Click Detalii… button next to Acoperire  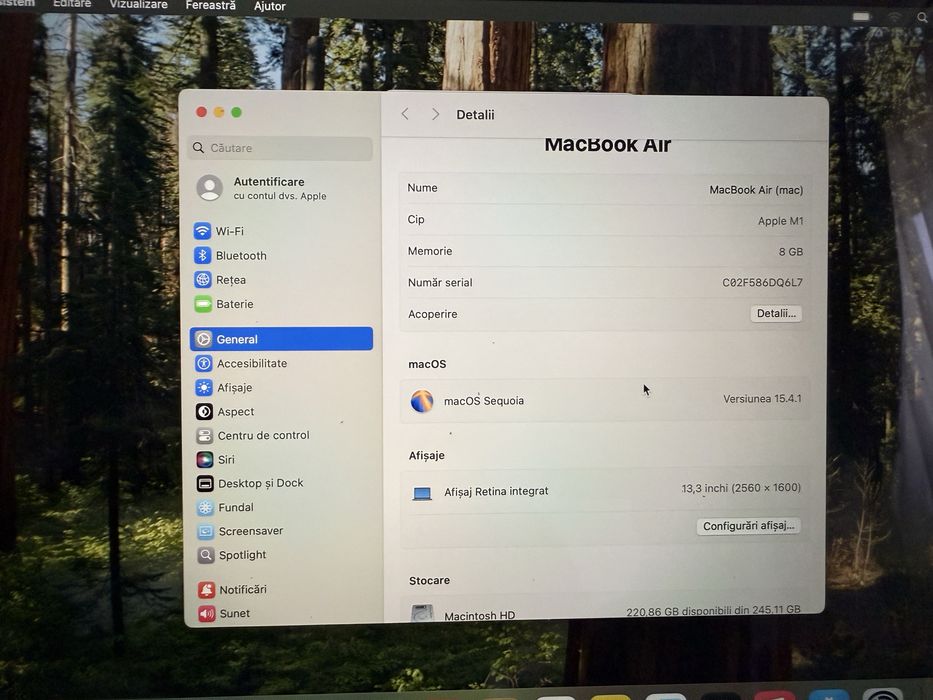pos(776,313)
